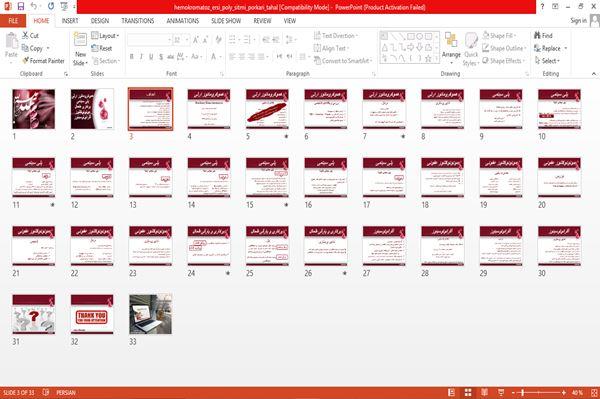This screenshot has width=600, height=399.
Task: Start Slide Show from status bar
Action: pyautogui.click(x=501, y=392)
